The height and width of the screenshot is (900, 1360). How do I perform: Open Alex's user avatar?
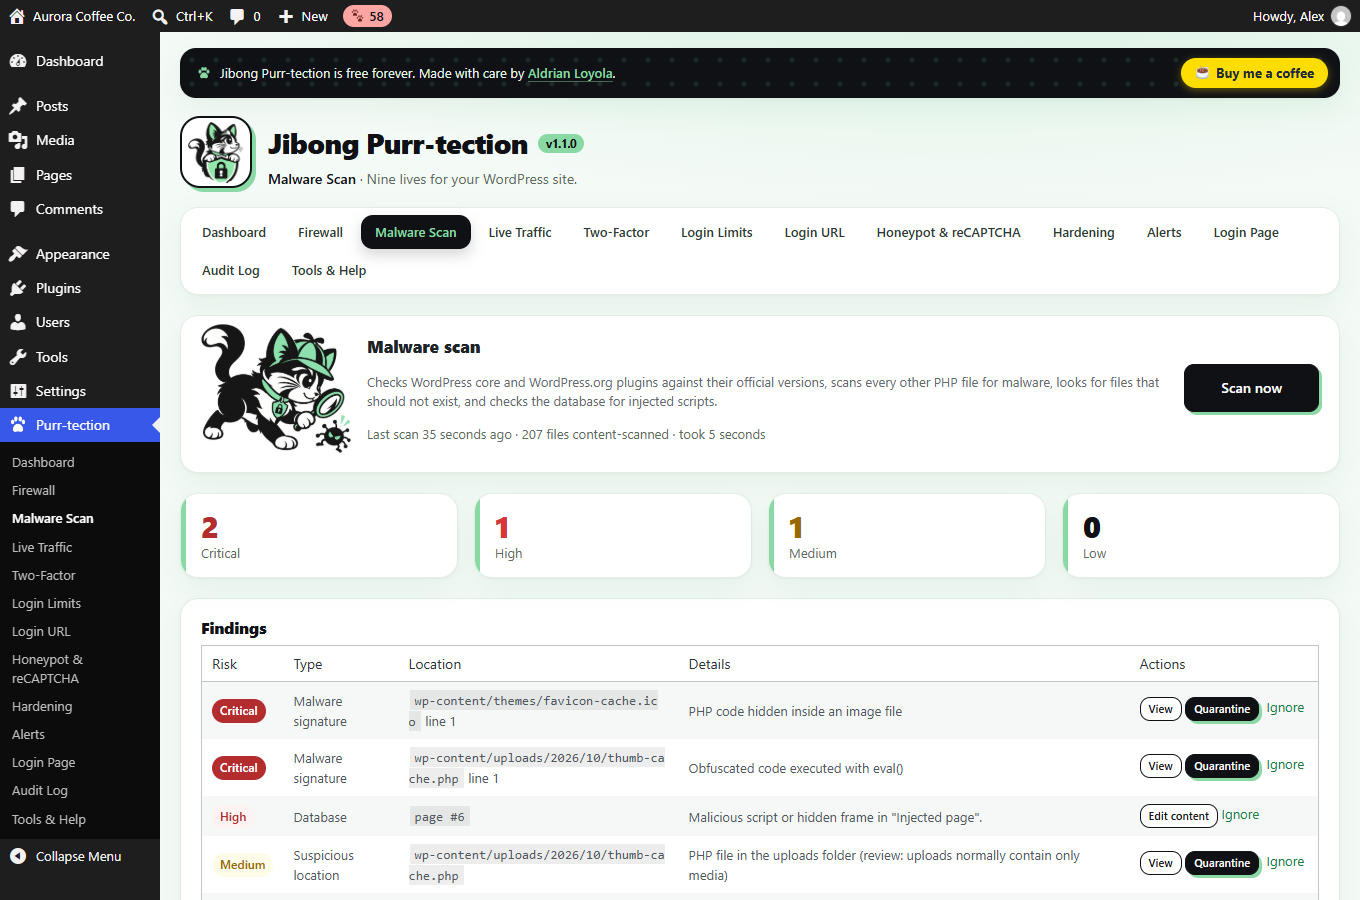click(x=1341, y=16)
